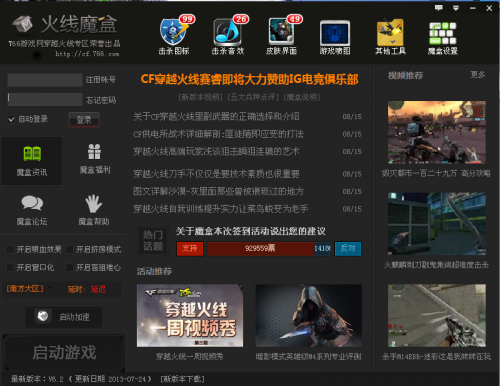Open article 穿越火线刀手不仅仅是要技术
The width and height of the screenshot is (500, 386).
coord(216,174)
